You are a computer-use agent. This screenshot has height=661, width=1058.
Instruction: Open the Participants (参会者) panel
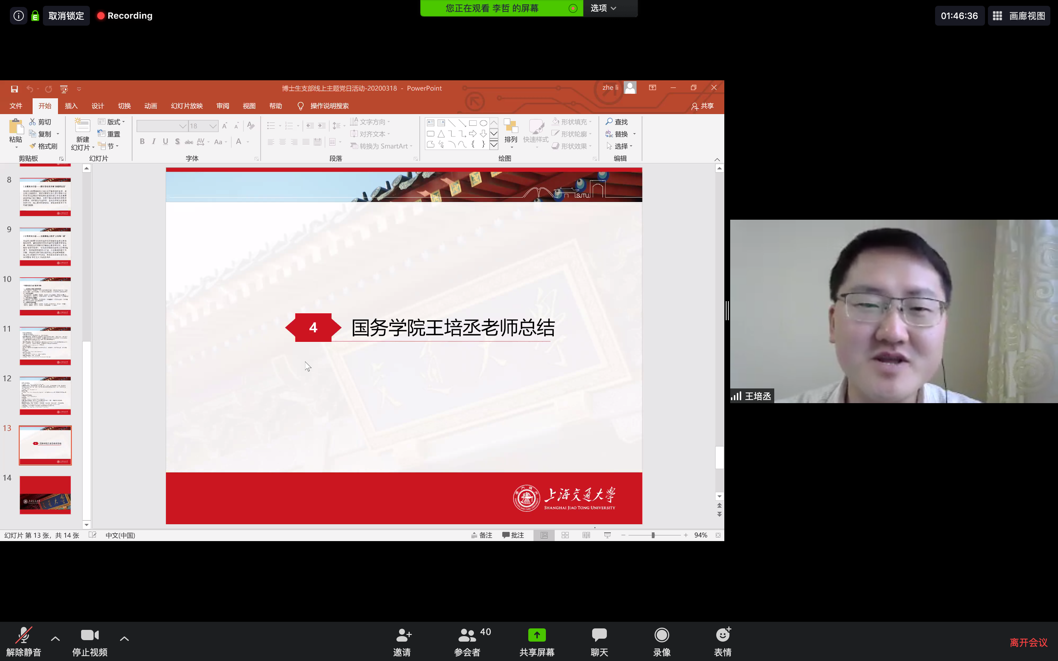click(x=467, y=636)
